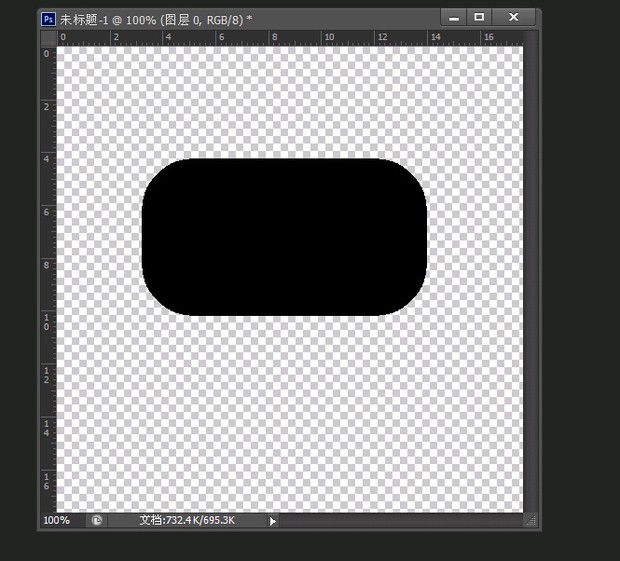Viewport: 620px width, 561px height.
Task: Click the horizontal ruler at mark 16
Action: tap(488, 38)
